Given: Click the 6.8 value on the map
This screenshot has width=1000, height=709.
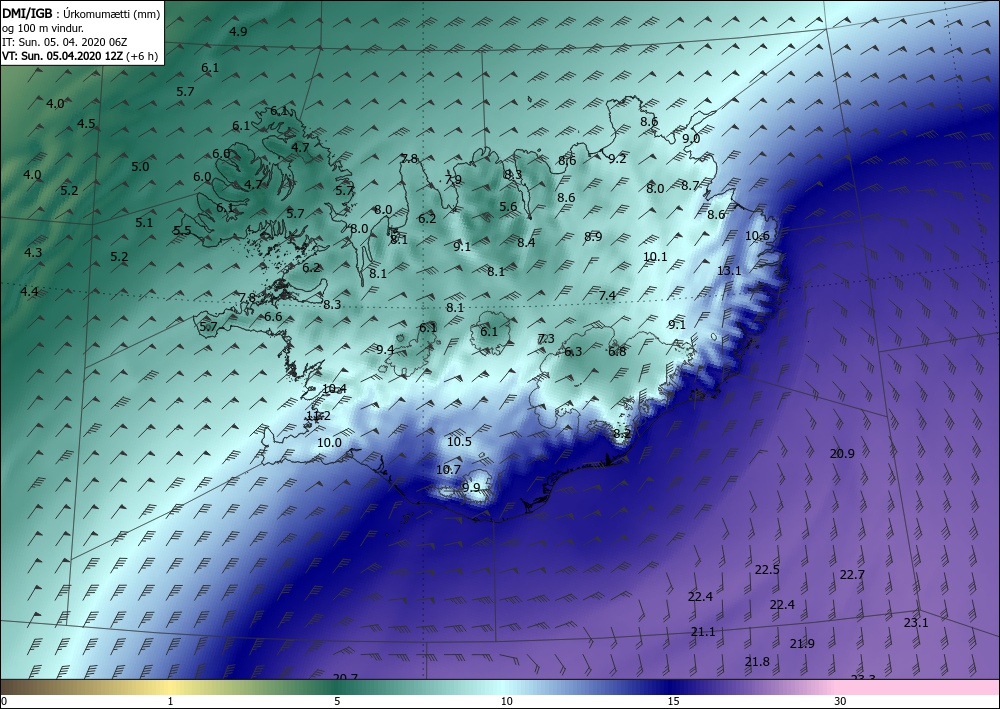Looking at the screenshot, I should pyautogui.click(x=617, y=351).
